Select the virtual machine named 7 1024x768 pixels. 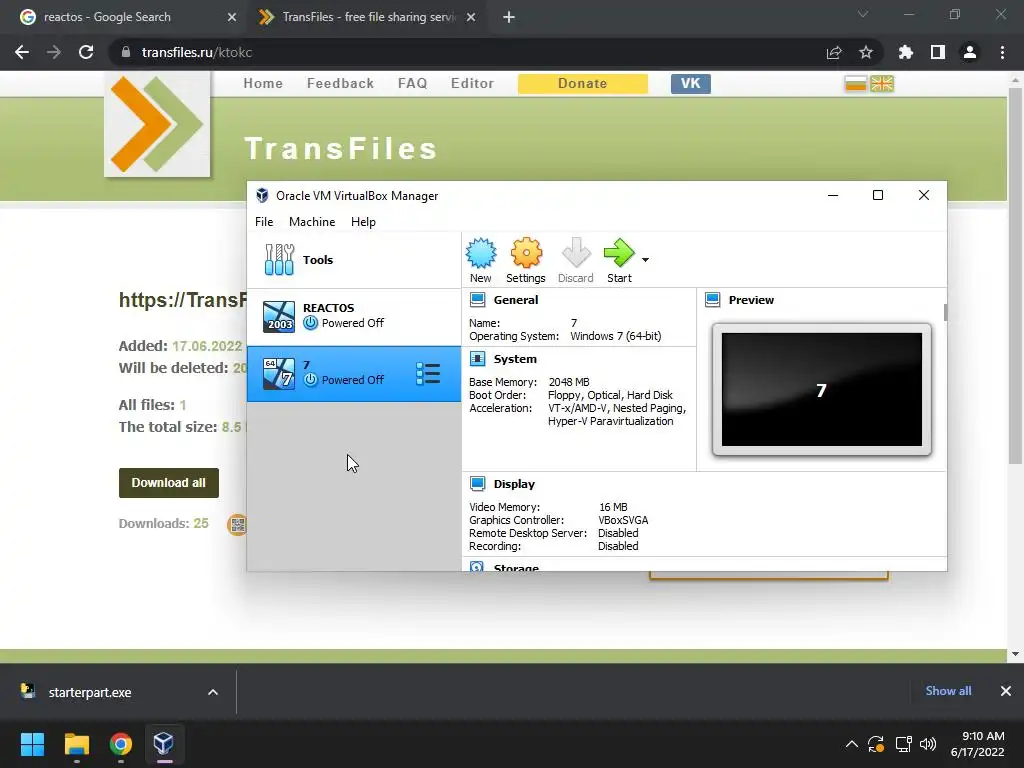(x=353, y=374)
